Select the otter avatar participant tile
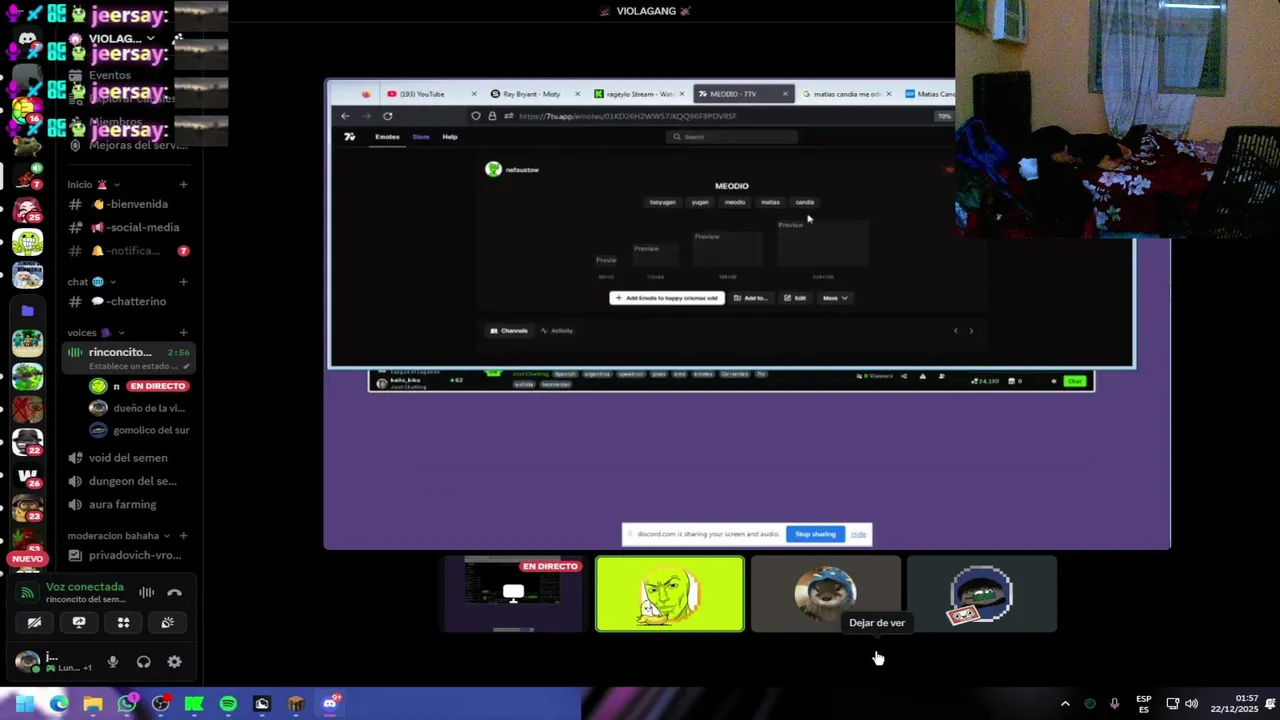The width and height of the screenshot is (1280, 720). click(826, 594)
